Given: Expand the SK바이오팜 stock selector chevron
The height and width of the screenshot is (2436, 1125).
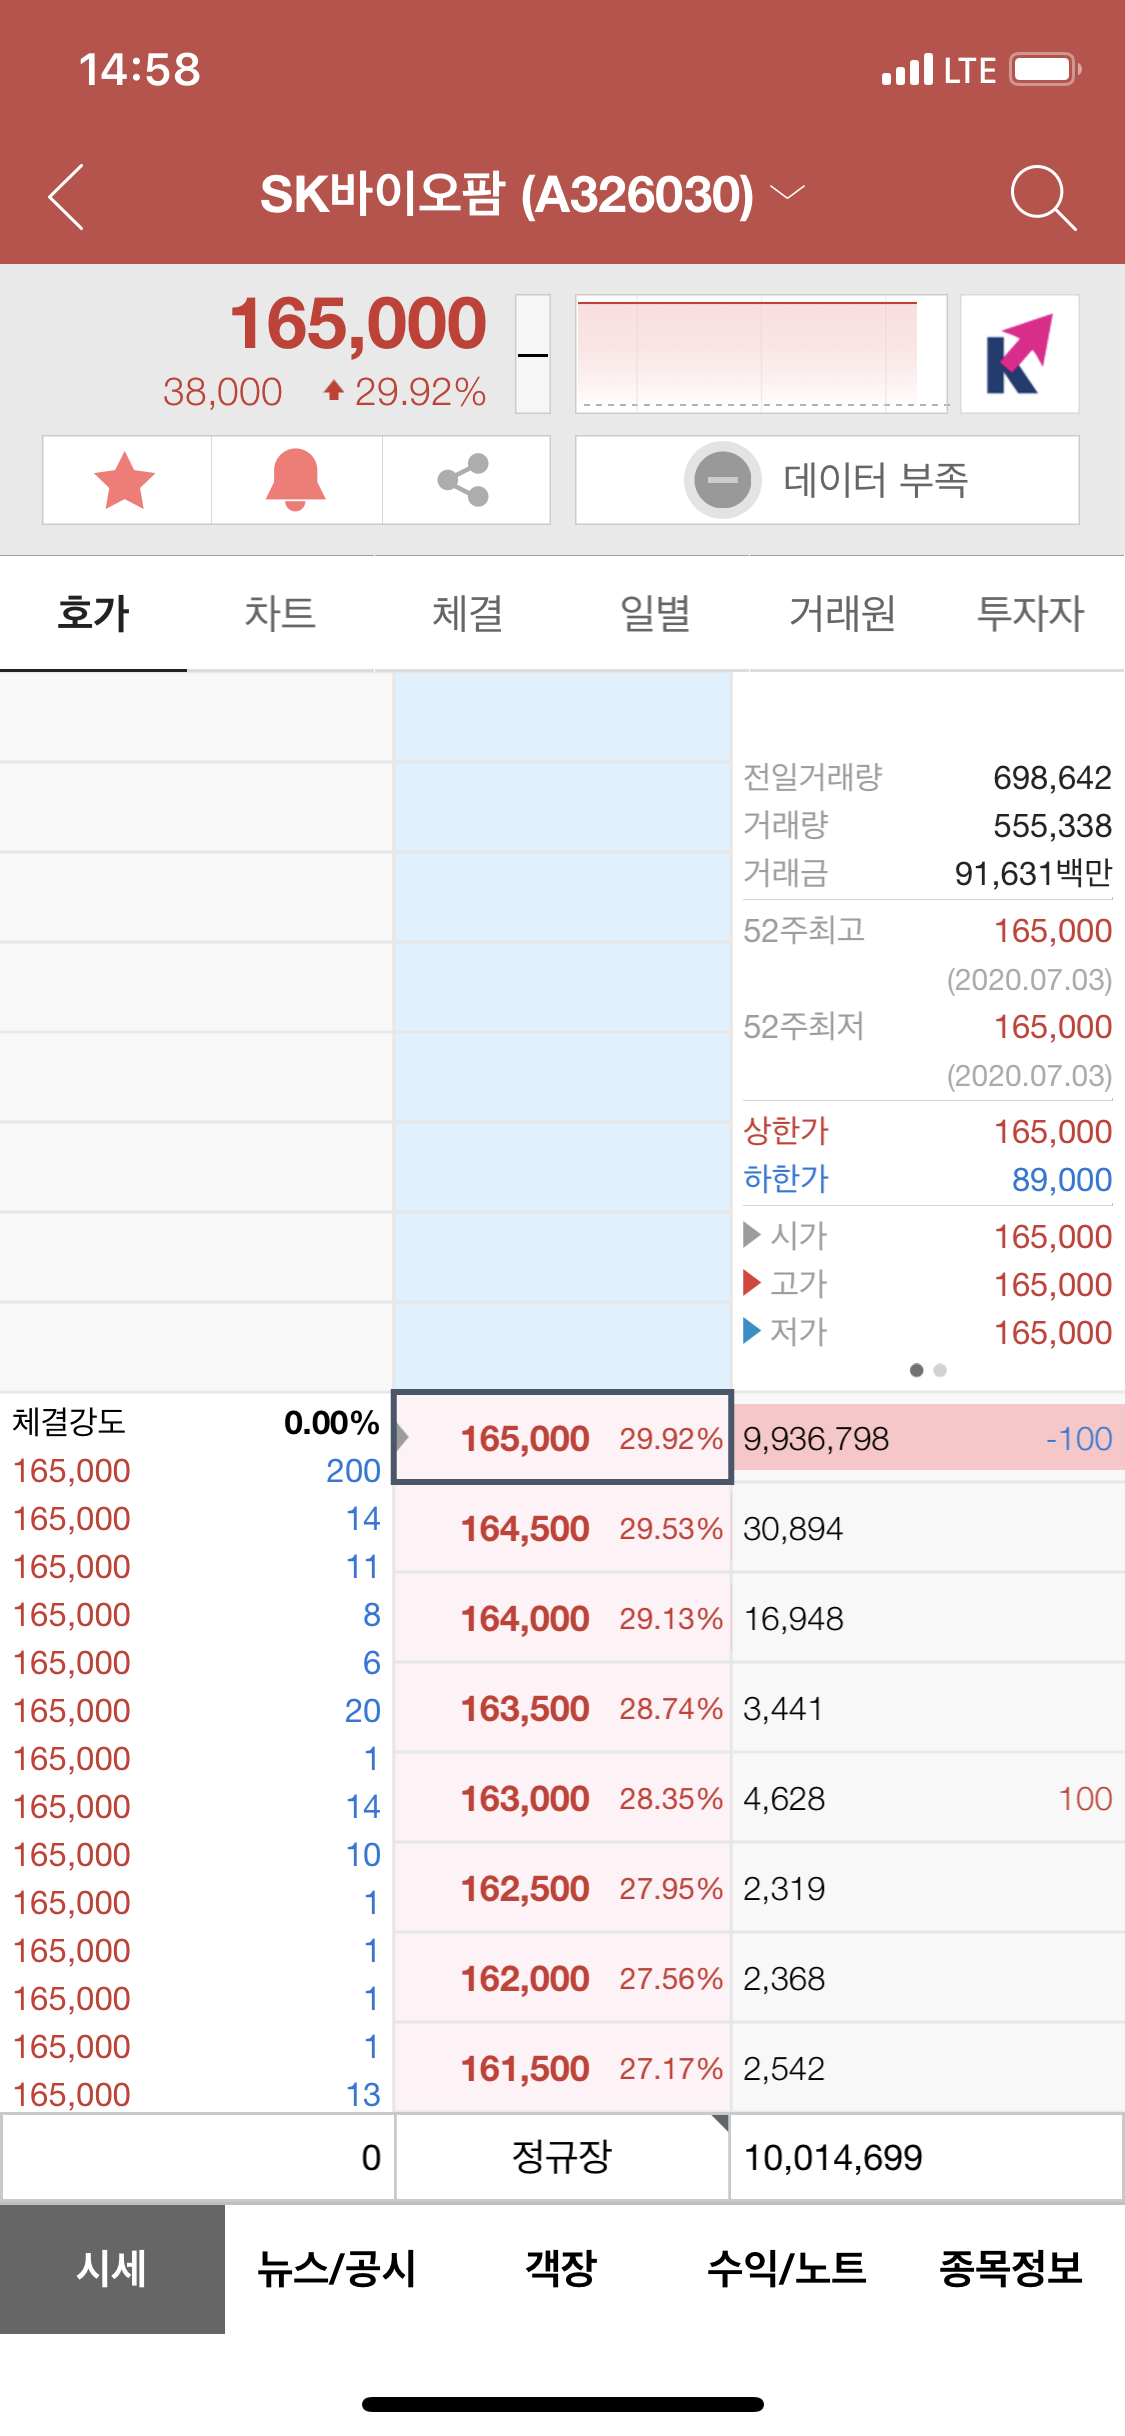Looking at the screenshot, I should [788, 193].
